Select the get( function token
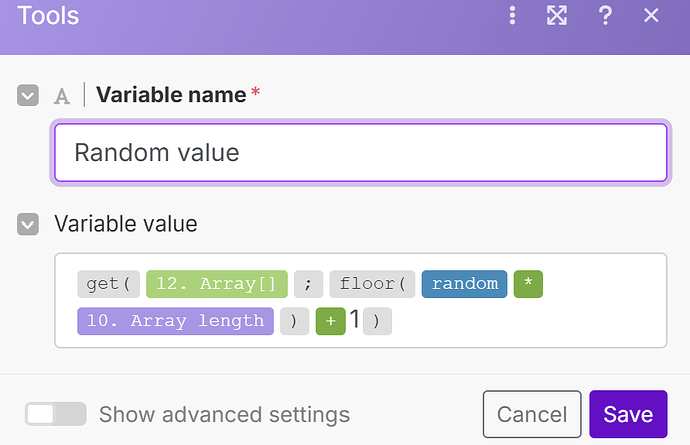690x445 pixels. tap(108, 284)
